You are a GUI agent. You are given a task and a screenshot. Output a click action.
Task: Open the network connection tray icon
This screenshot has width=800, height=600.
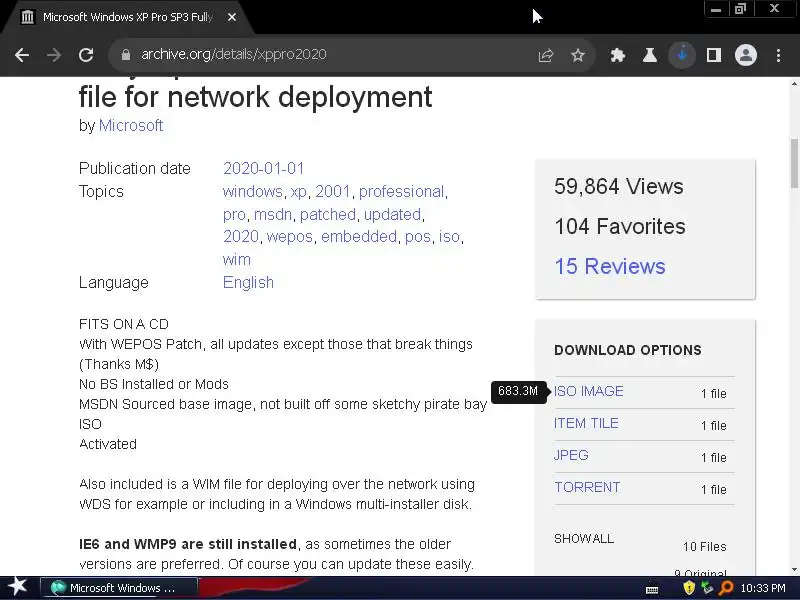click(x=707, y=588)
